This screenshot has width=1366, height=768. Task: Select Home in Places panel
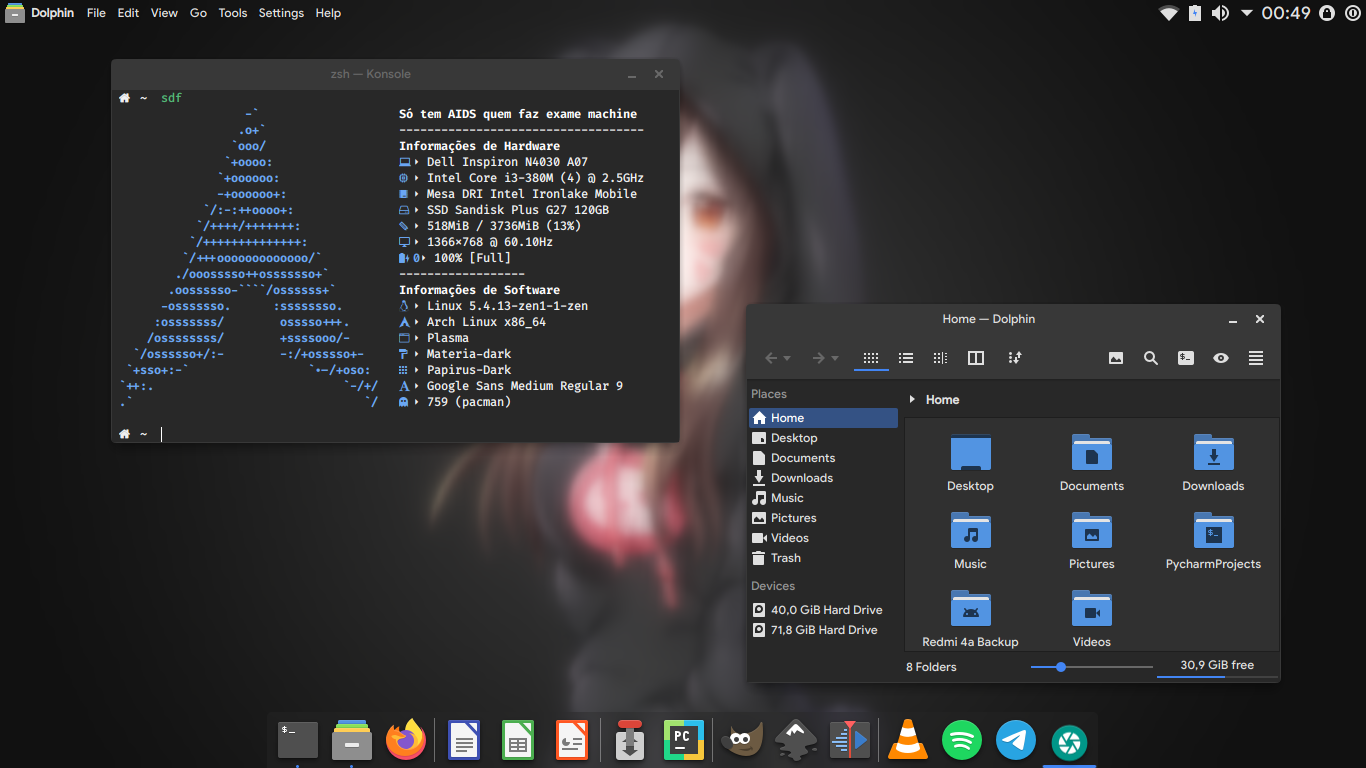point(823,418)
